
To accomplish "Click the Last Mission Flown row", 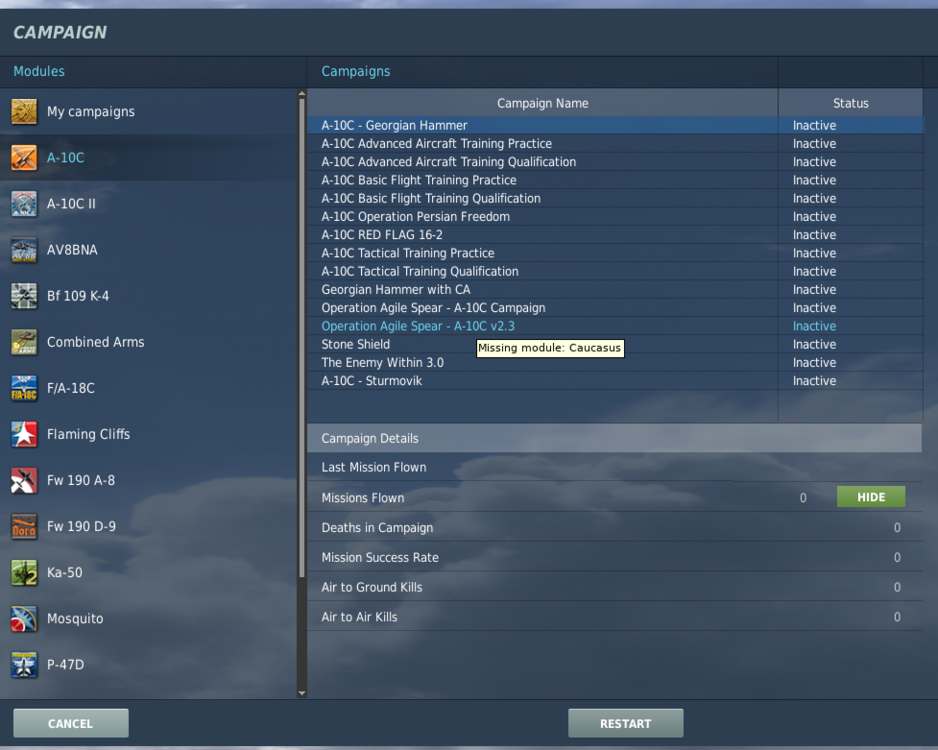I will click(614, 467).
